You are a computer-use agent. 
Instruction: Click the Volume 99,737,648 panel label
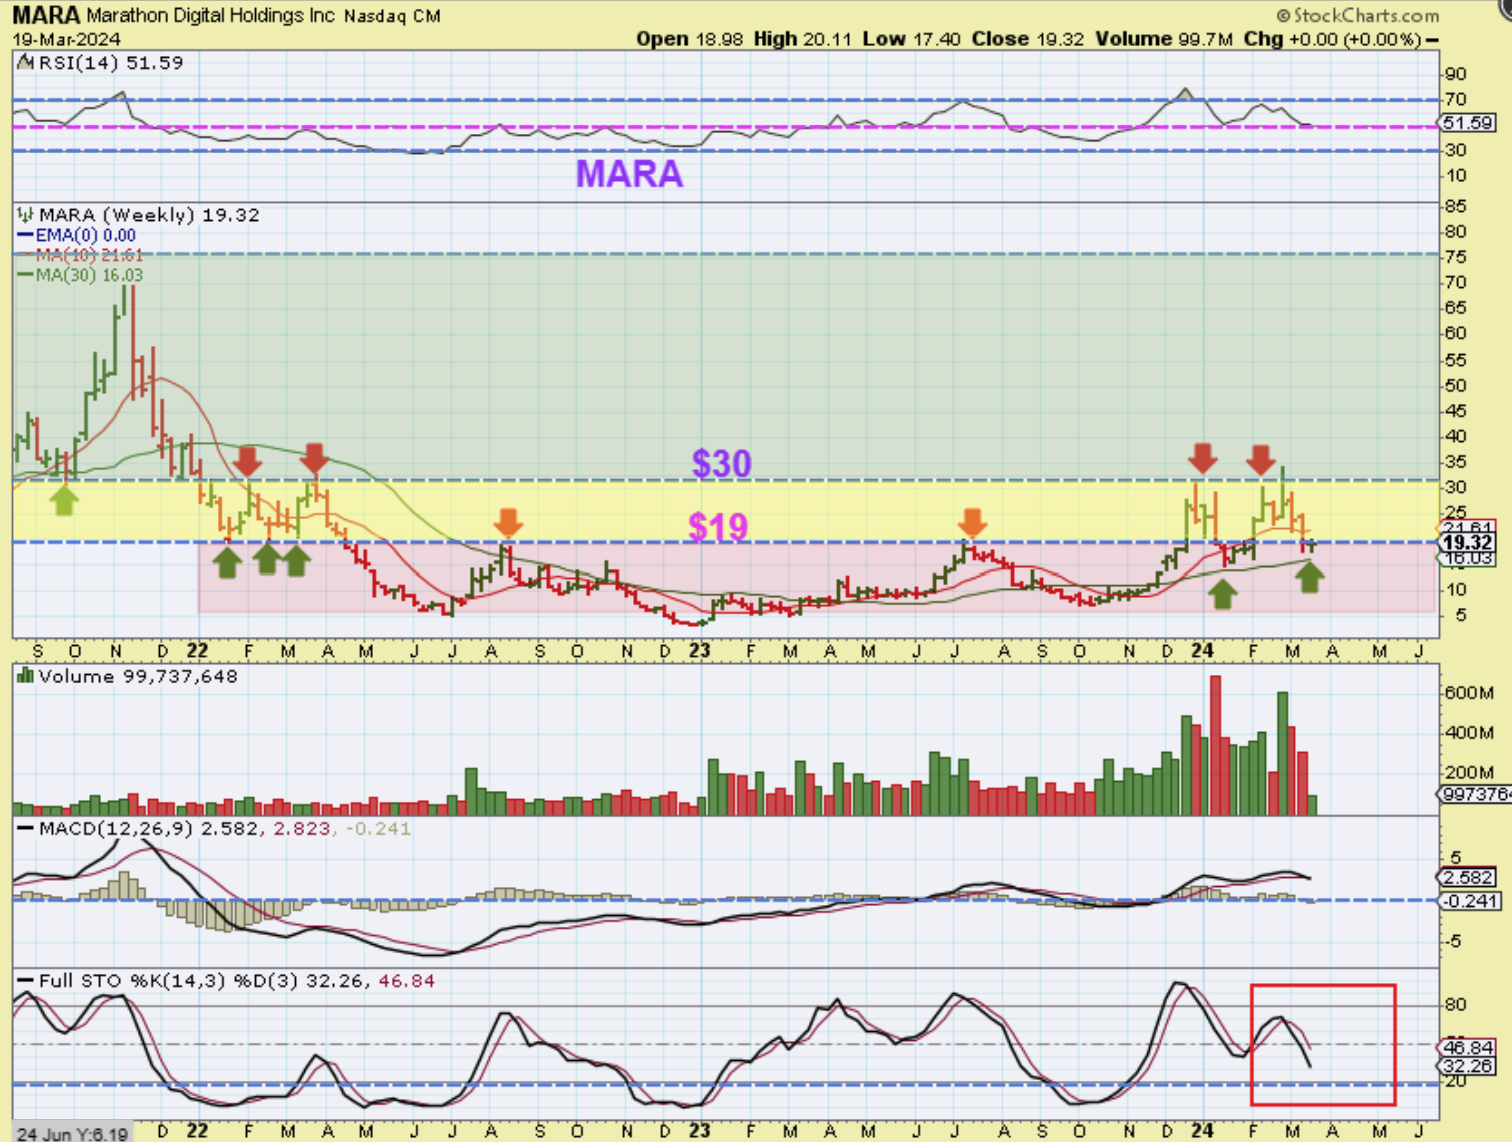[138, 676]
